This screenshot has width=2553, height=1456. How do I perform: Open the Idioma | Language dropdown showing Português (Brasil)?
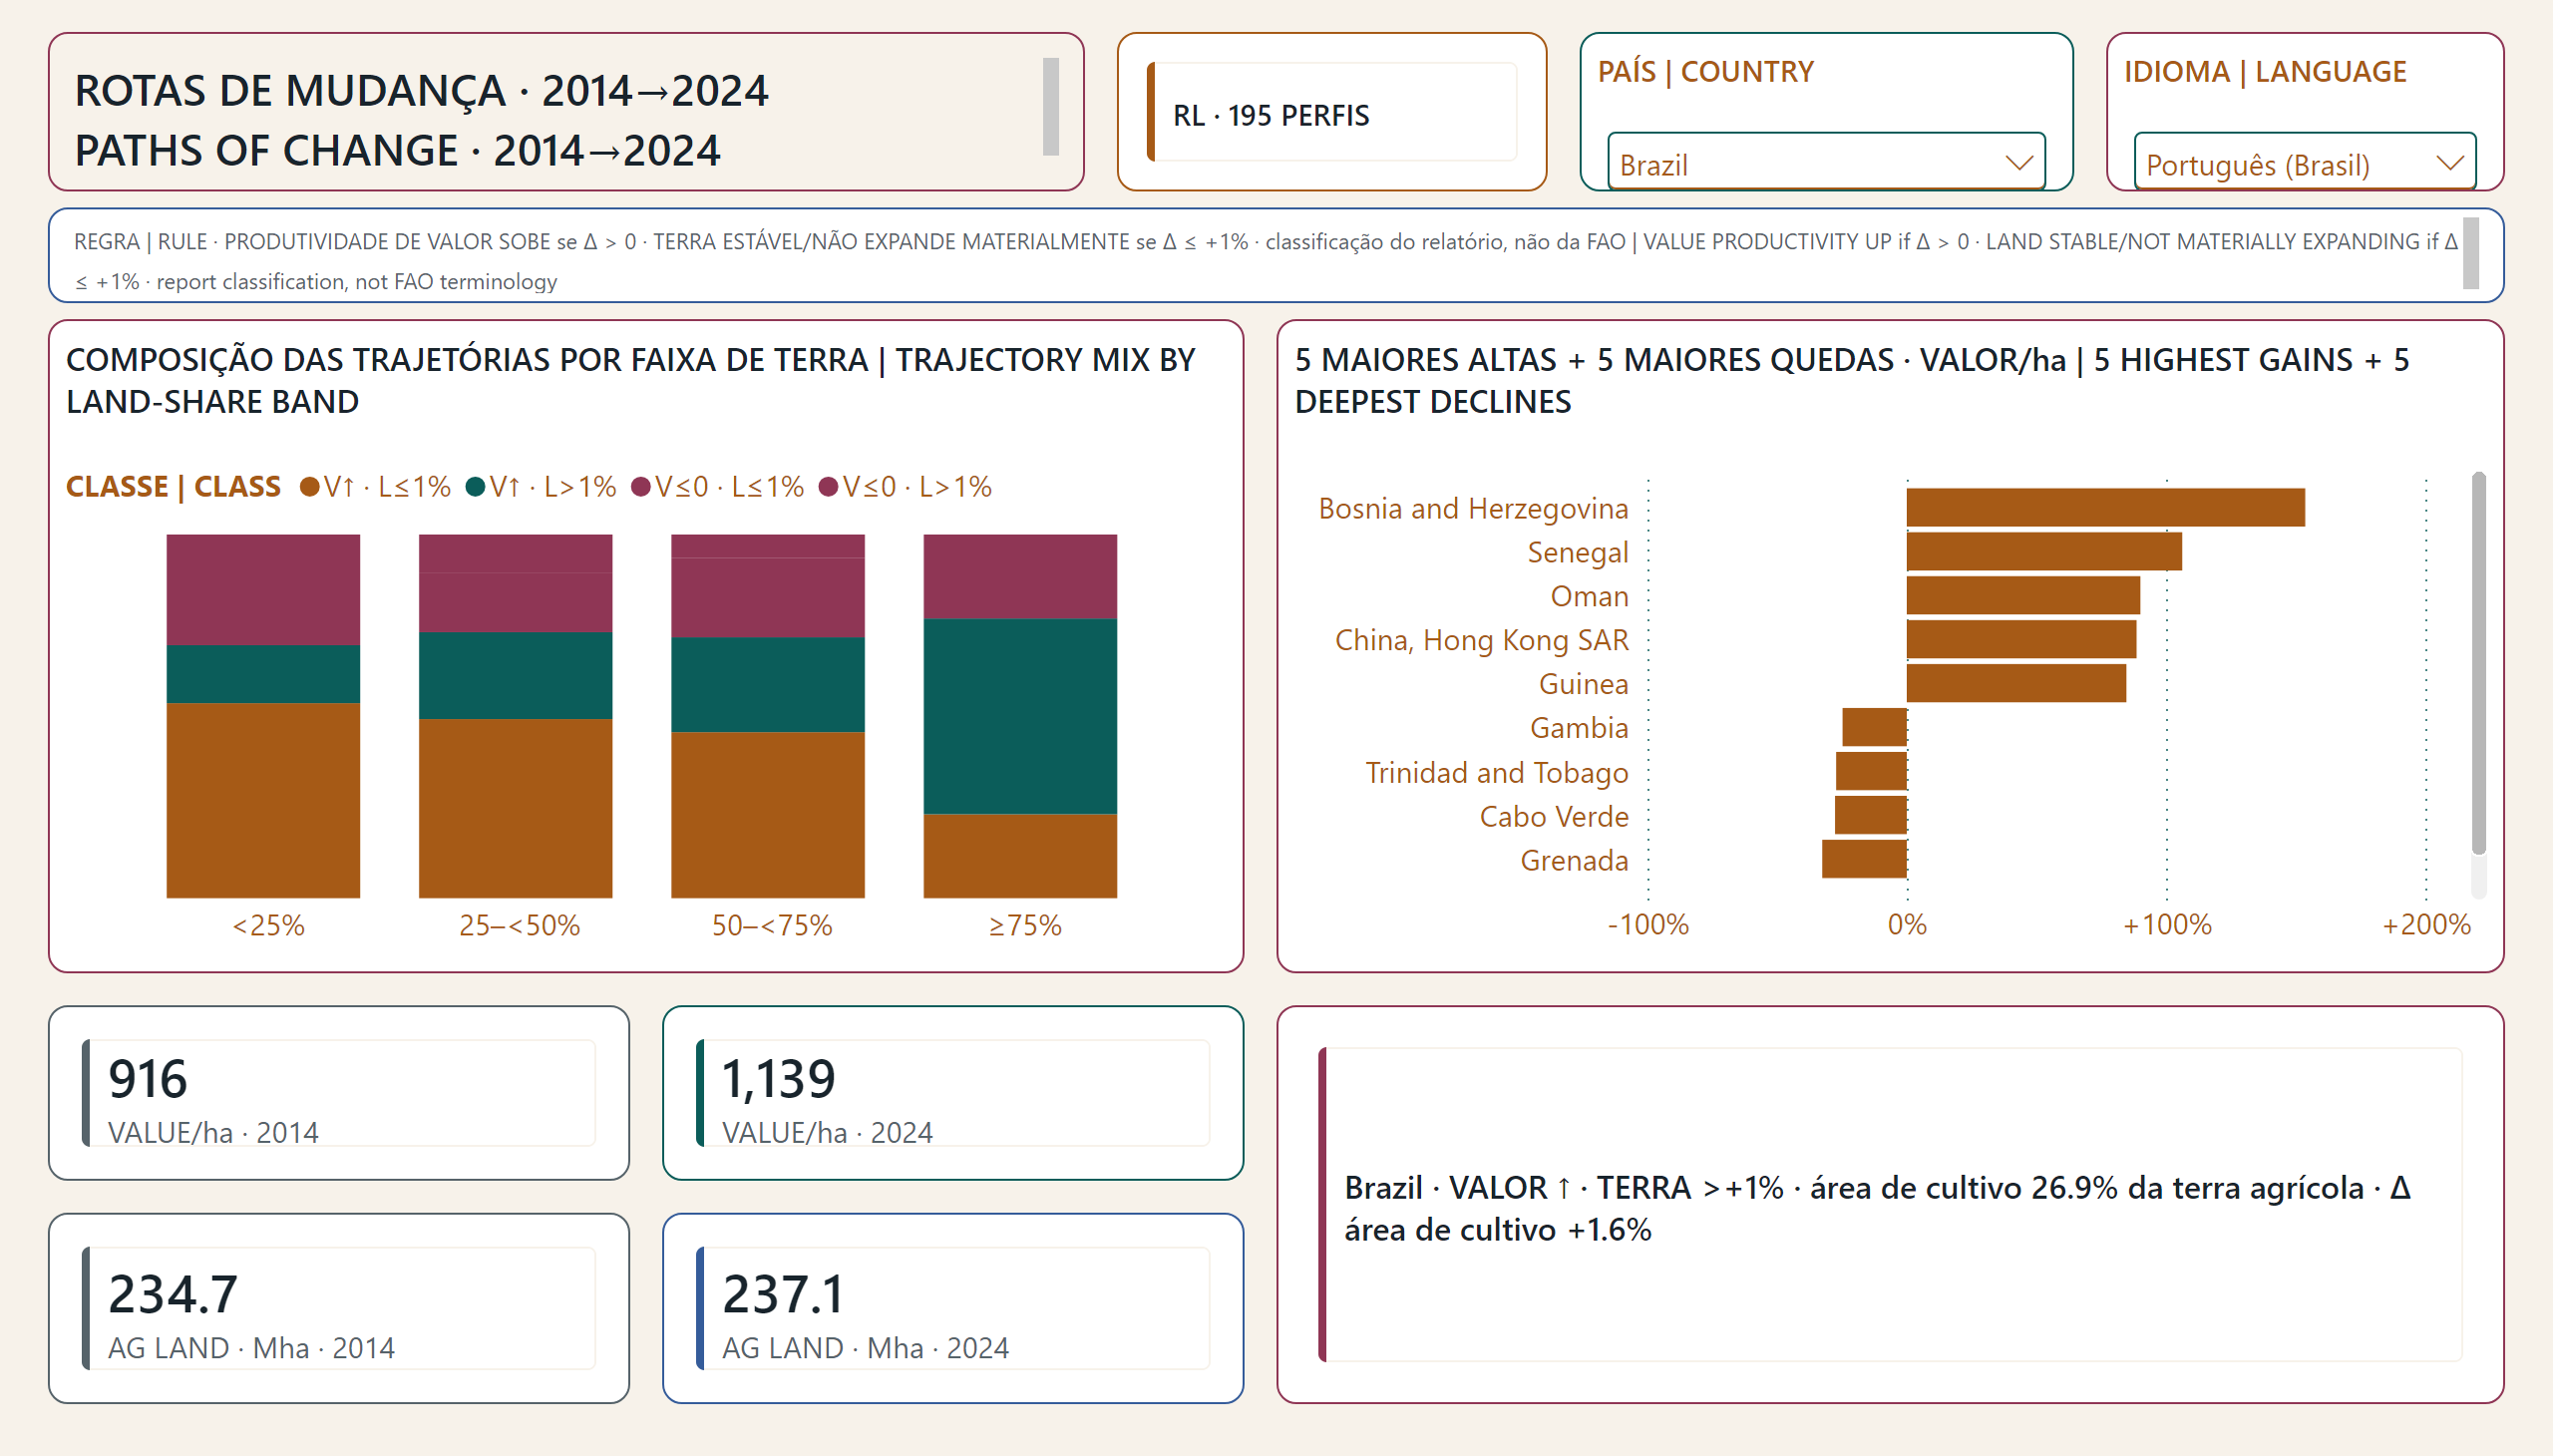point(2304,162)
